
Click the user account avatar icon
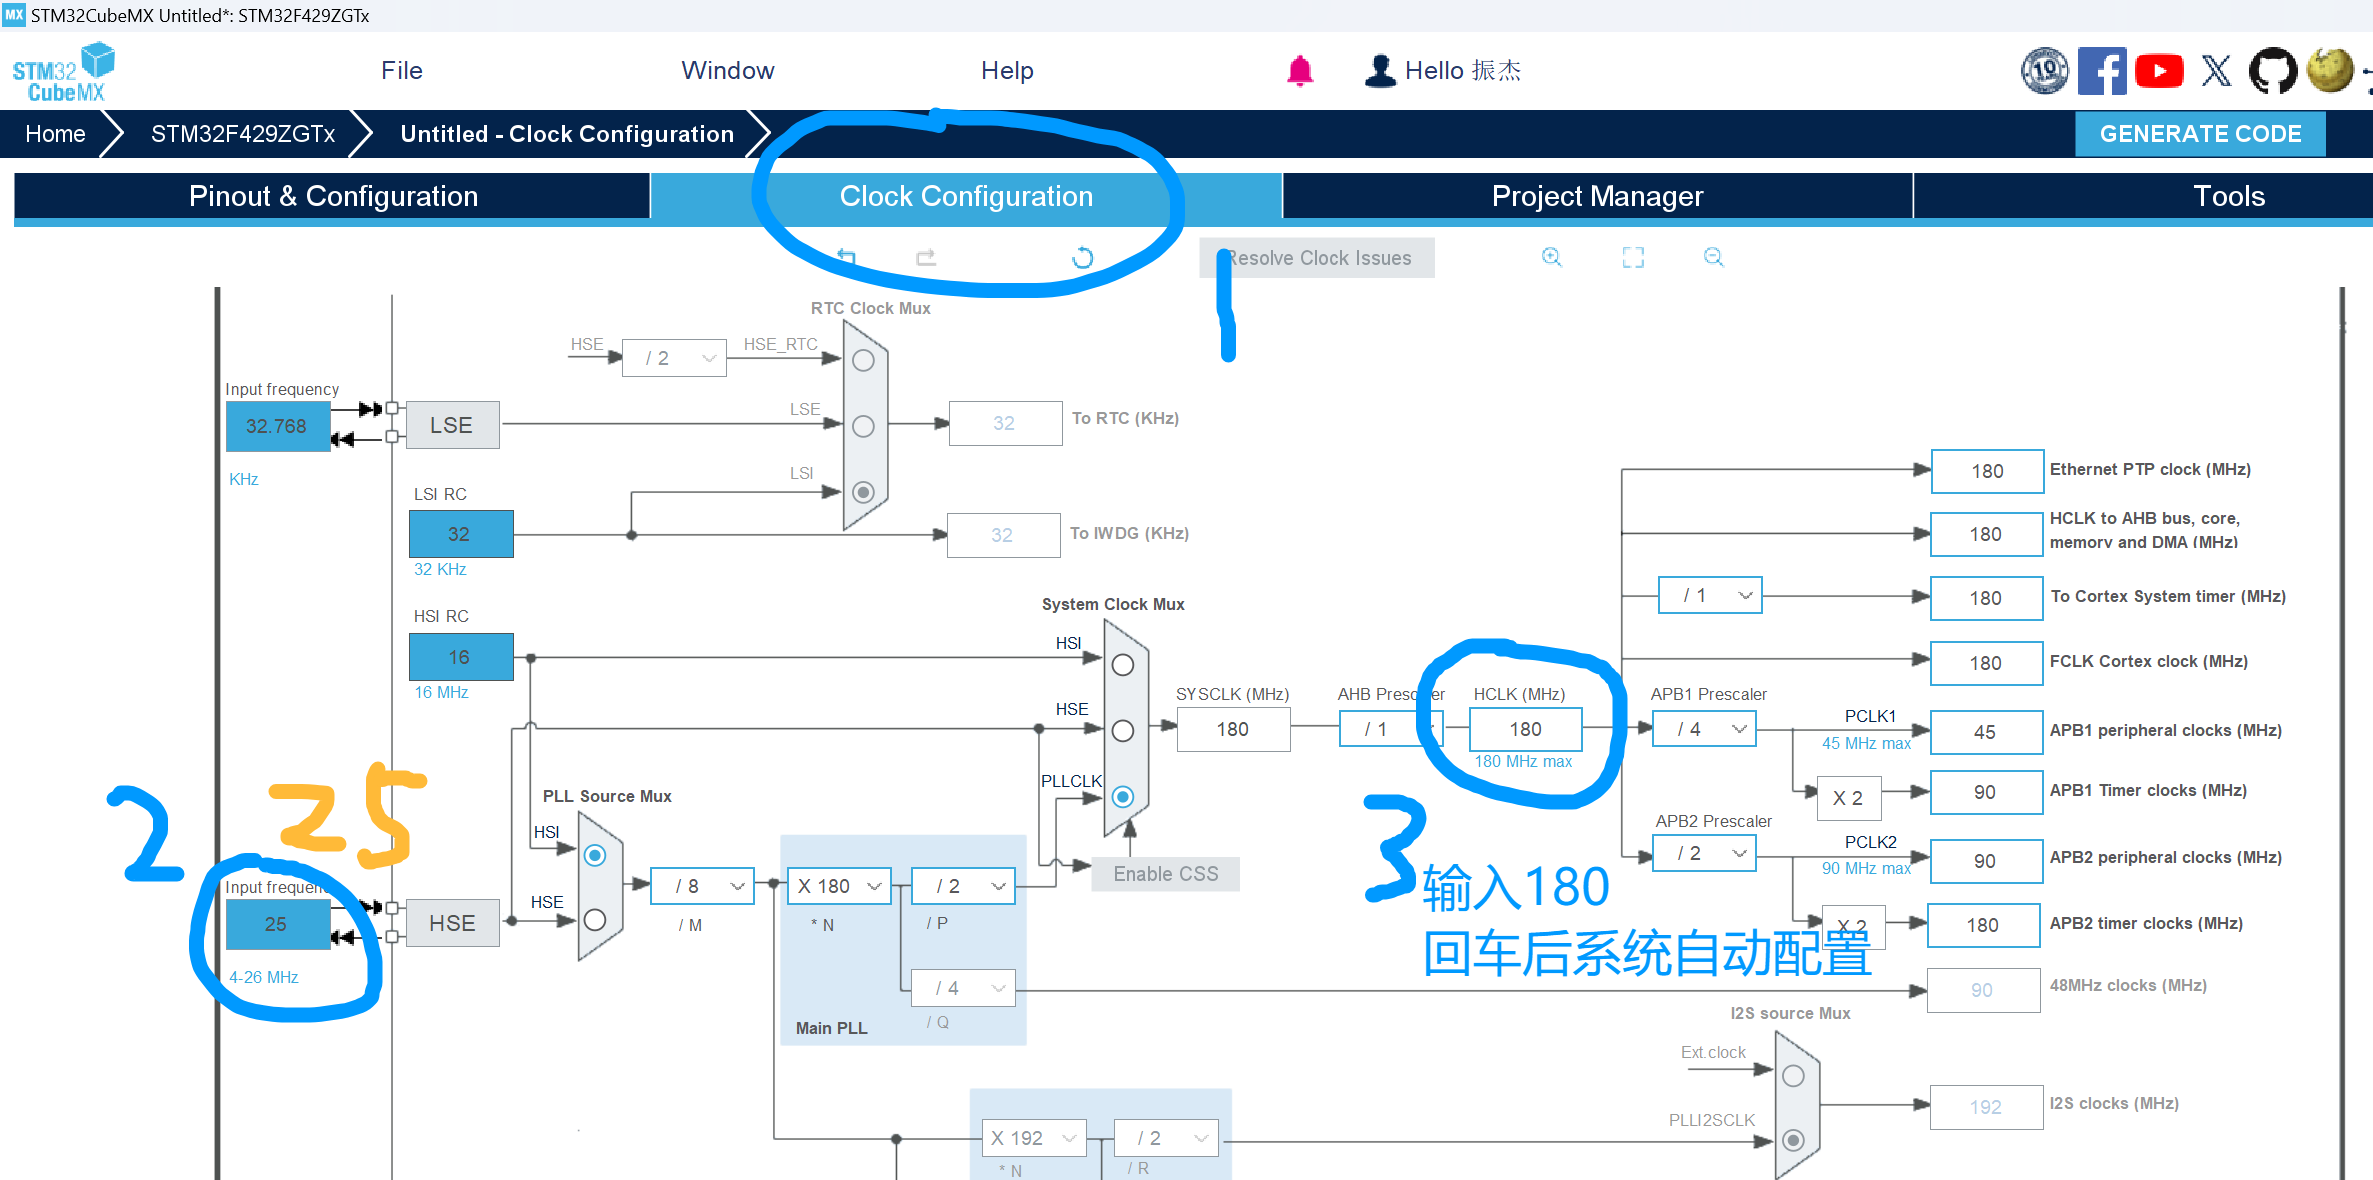(x=1380, y=71)
